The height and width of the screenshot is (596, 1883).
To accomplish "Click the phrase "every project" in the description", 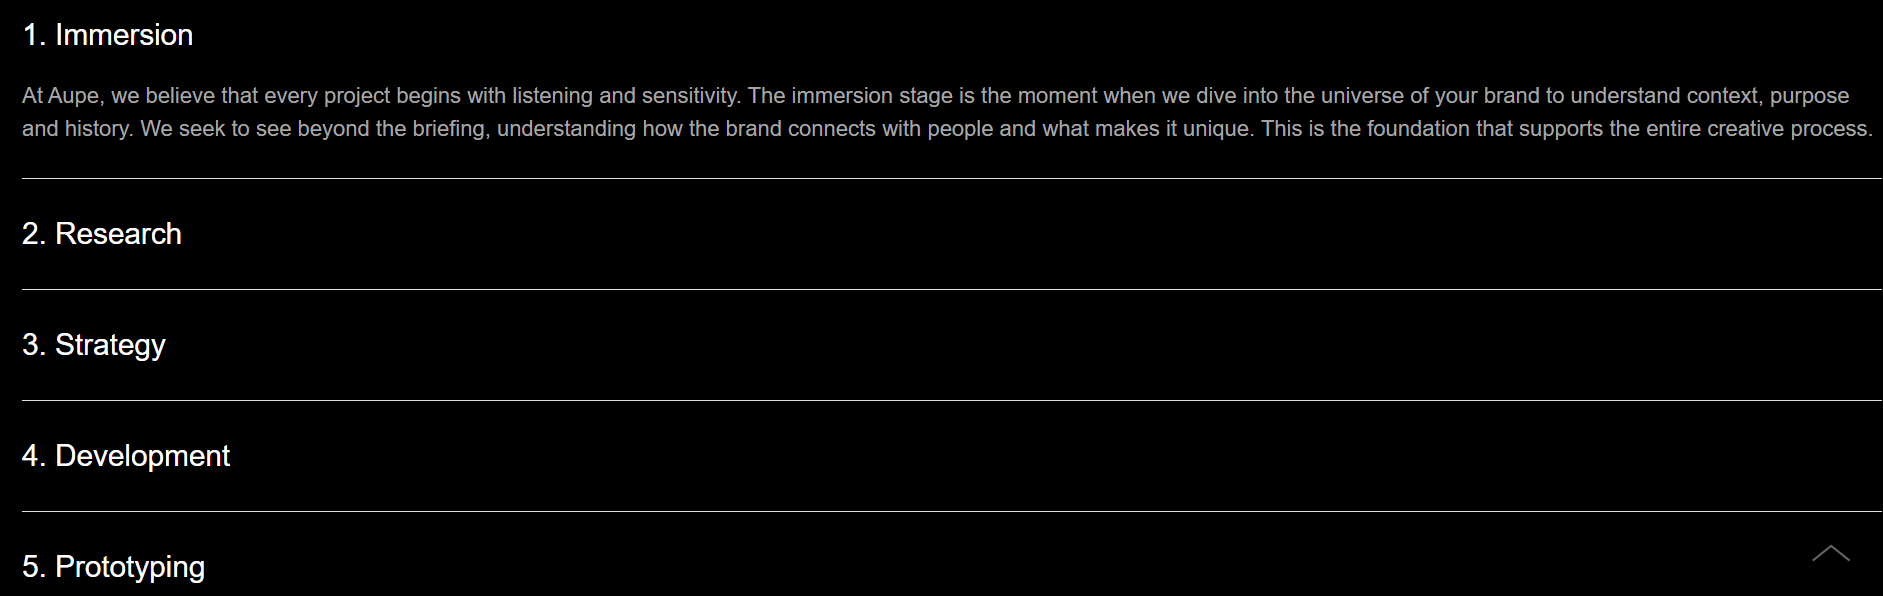I will tap(327, 96).
